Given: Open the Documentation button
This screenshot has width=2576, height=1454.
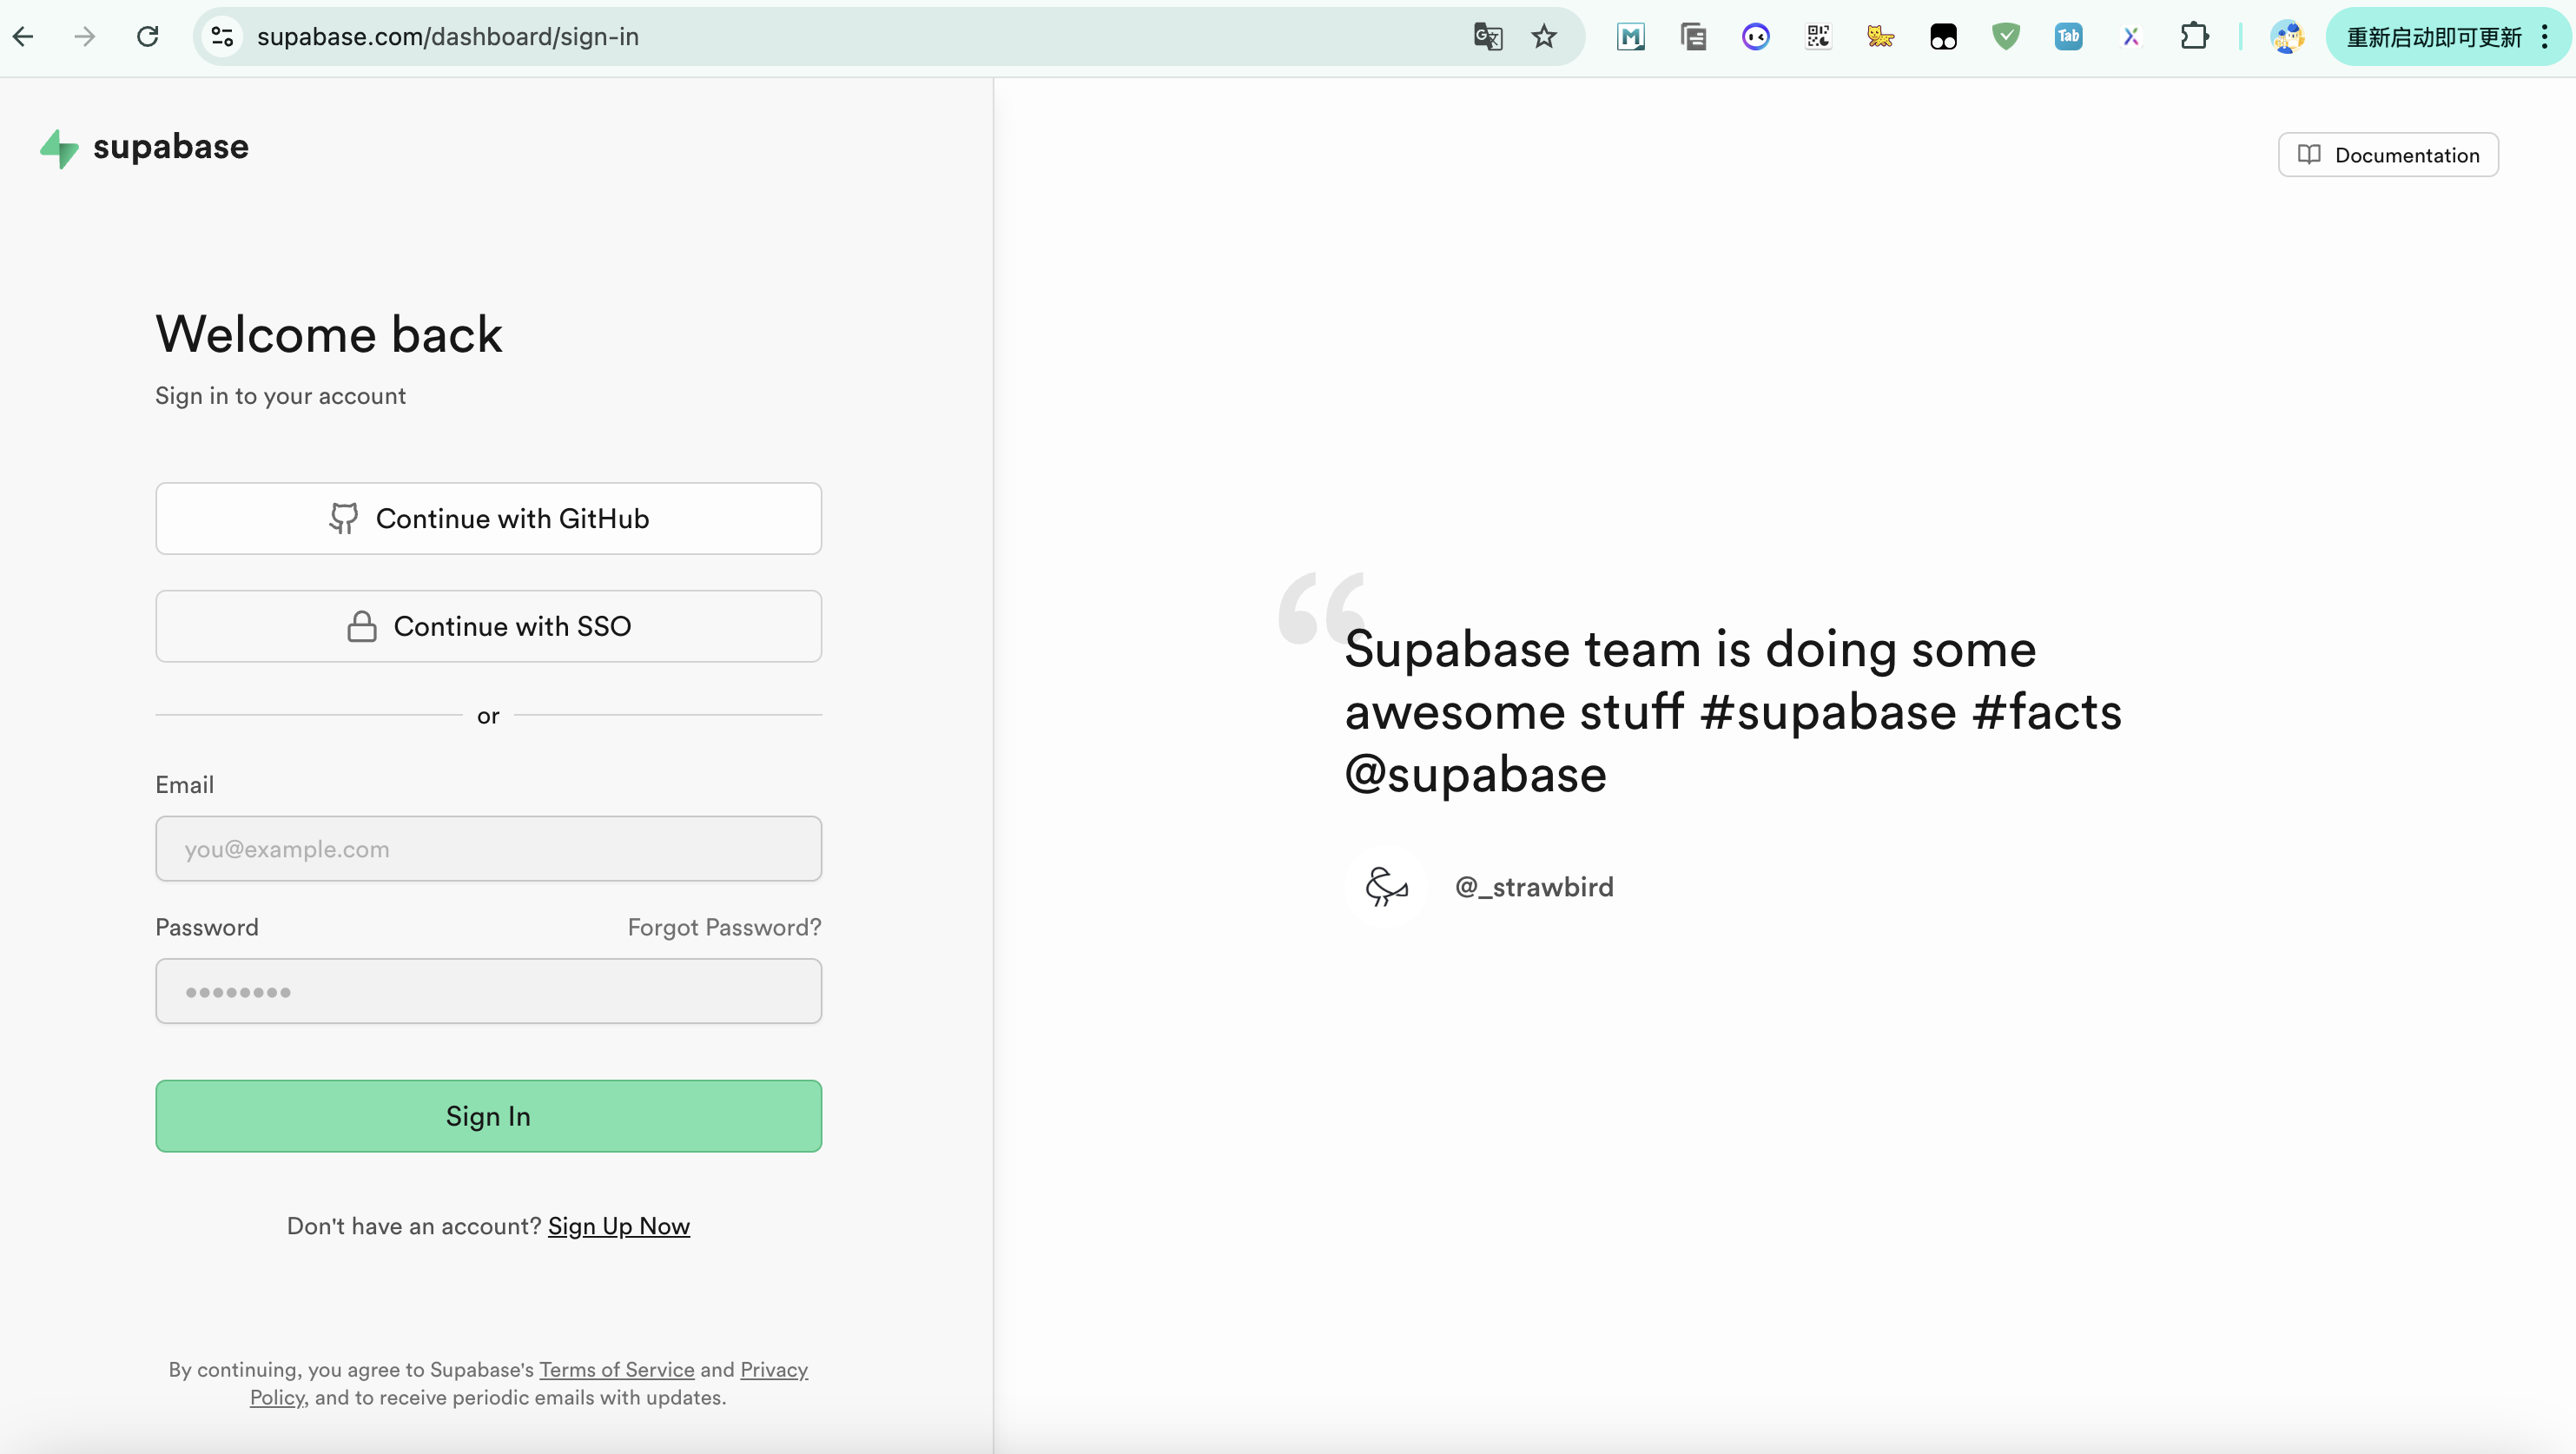Looking at the screenshot, I should (x=2388, y=155).
